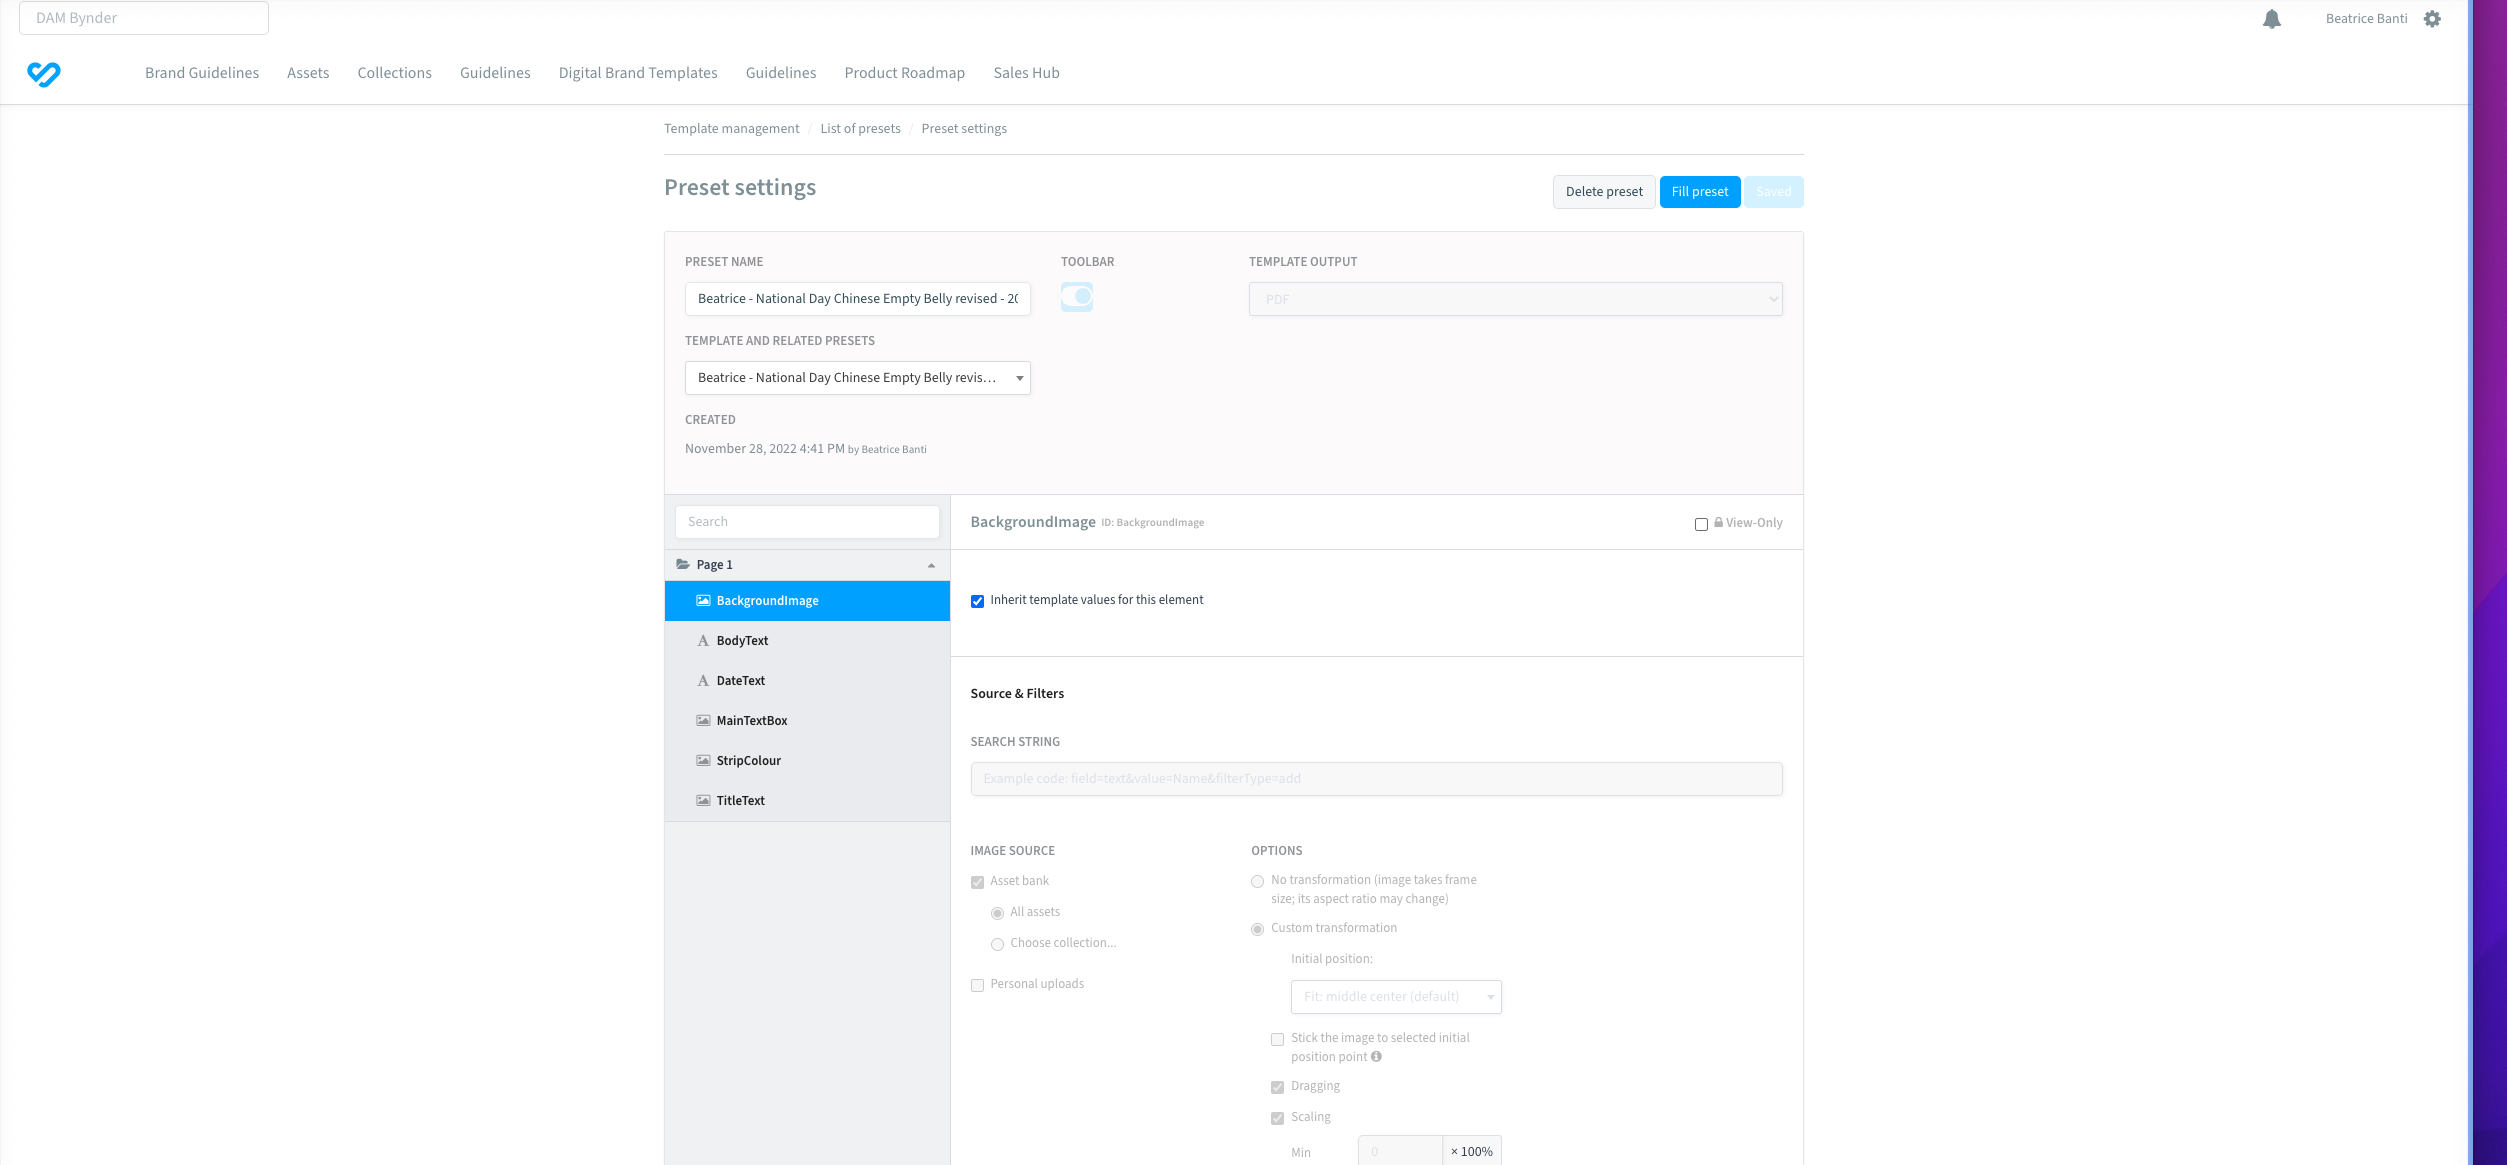
Task: Select the Choose collection radio button
Action: pos(997,944)
